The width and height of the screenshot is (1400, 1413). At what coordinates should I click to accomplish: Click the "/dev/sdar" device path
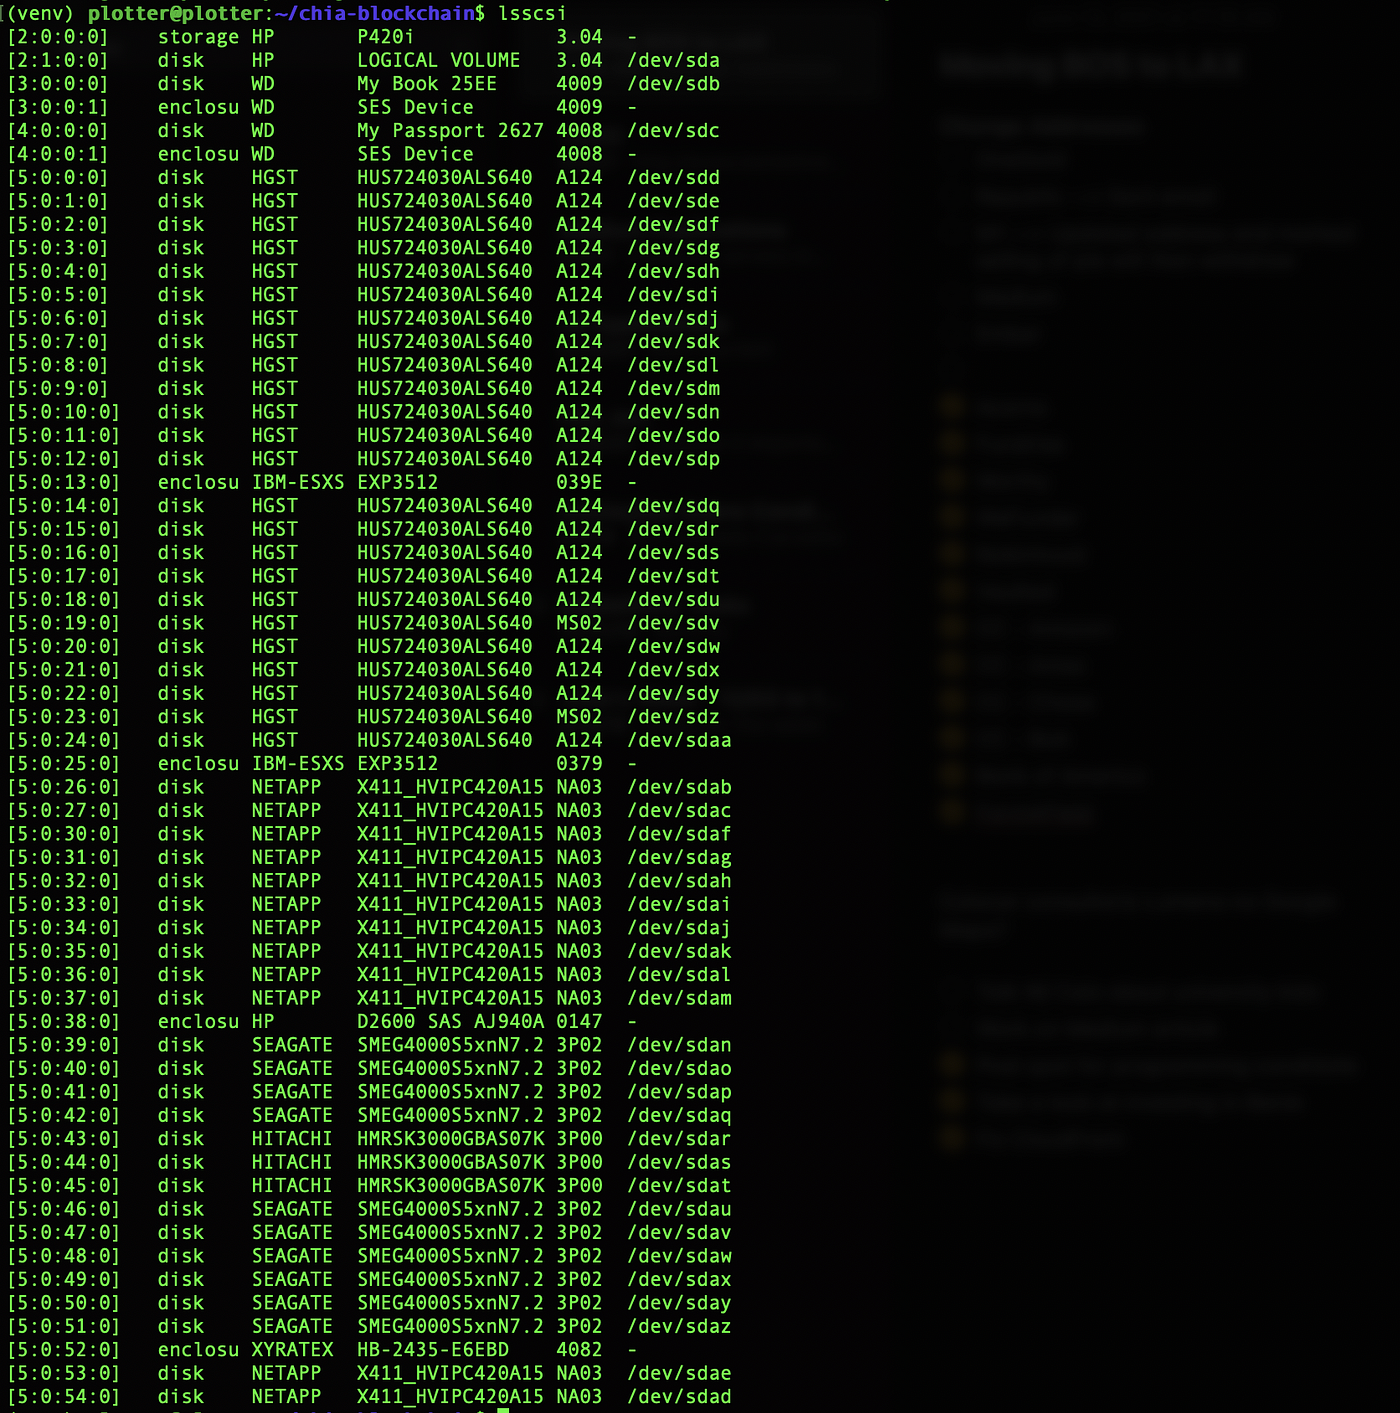click(x=680, y=1138)
